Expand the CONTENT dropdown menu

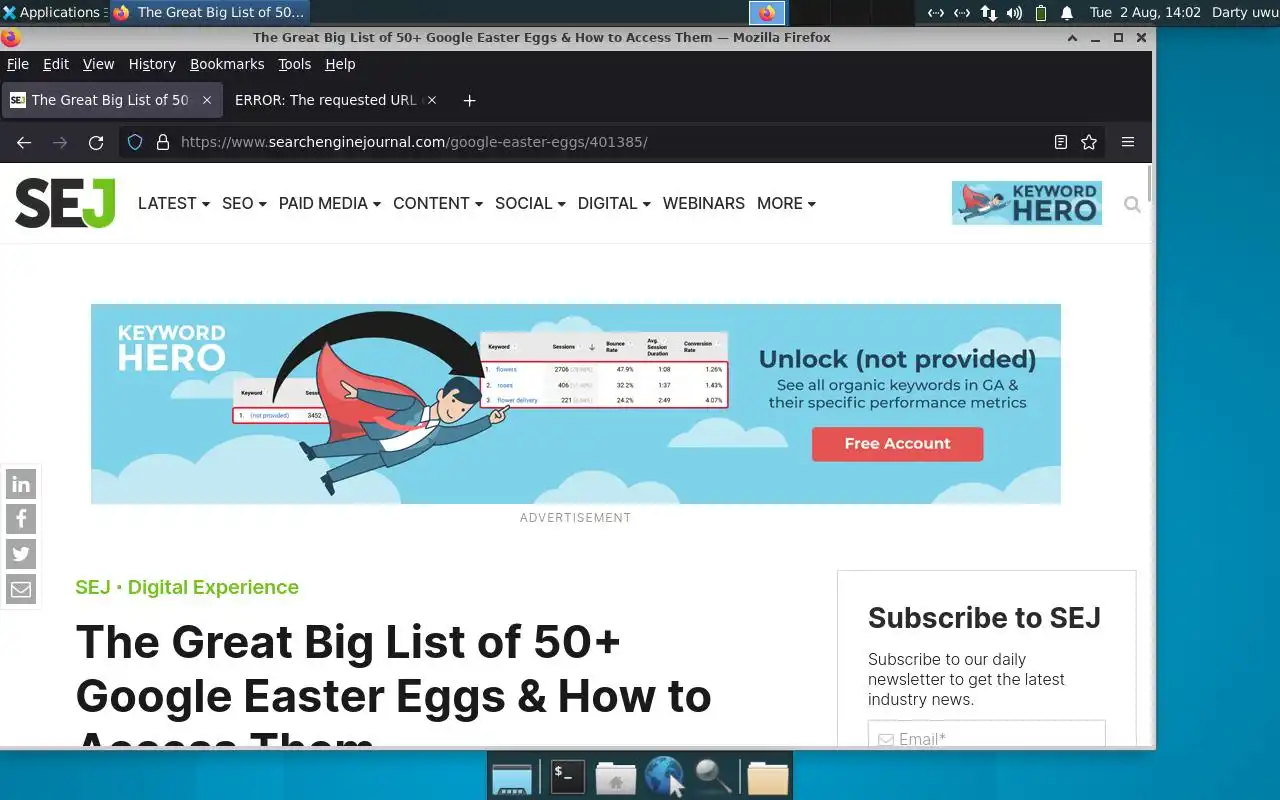(438, 203)
